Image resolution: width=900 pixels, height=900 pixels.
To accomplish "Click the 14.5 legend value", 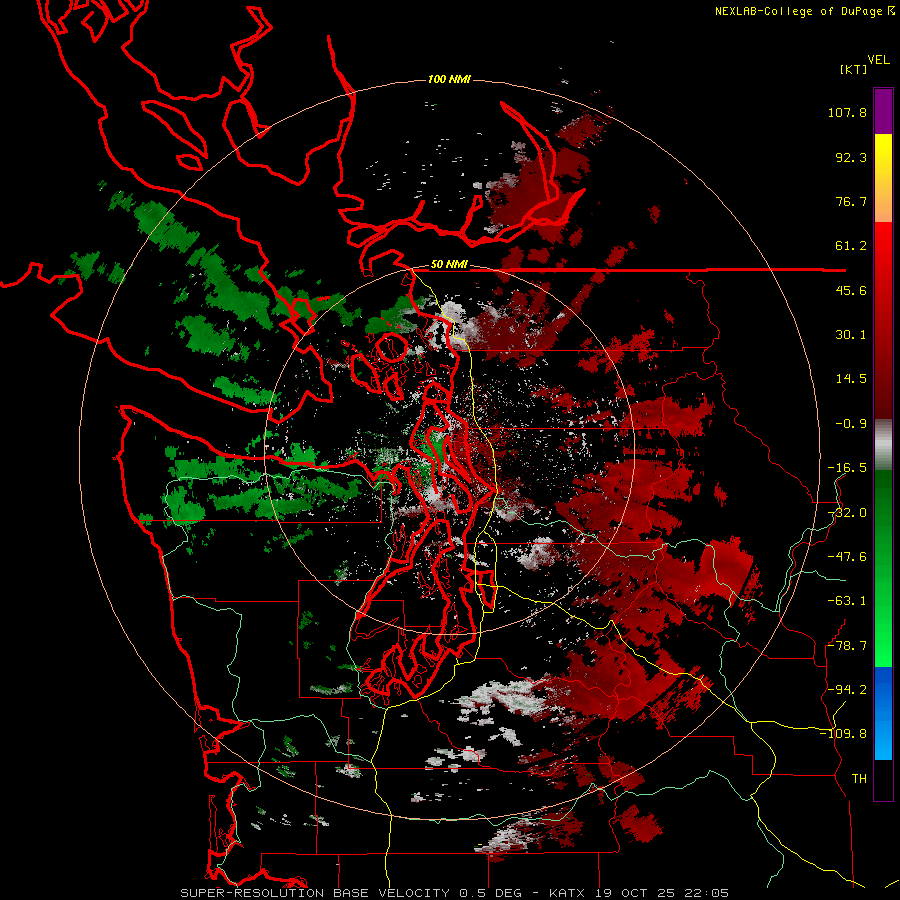I will (x=851, y=379).
